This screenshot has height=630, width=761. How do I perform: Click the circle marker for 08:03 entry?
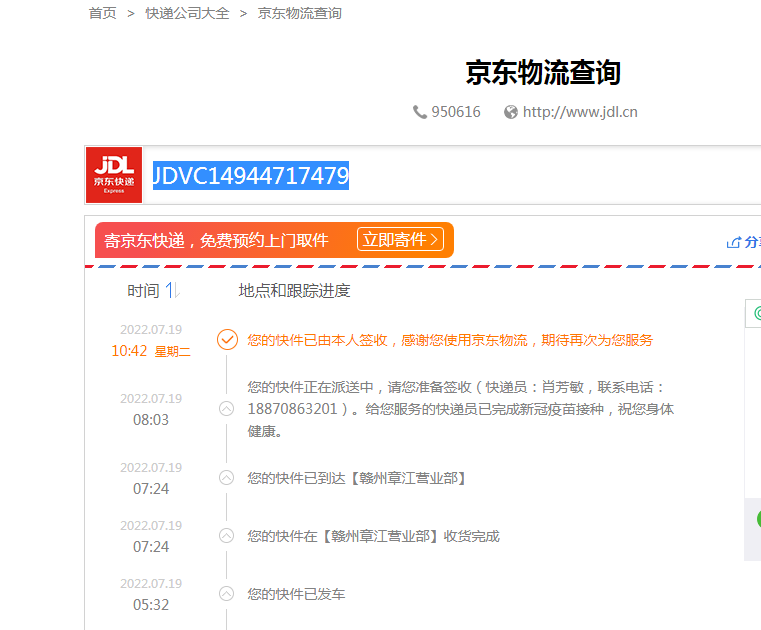[x=226, y=409]
